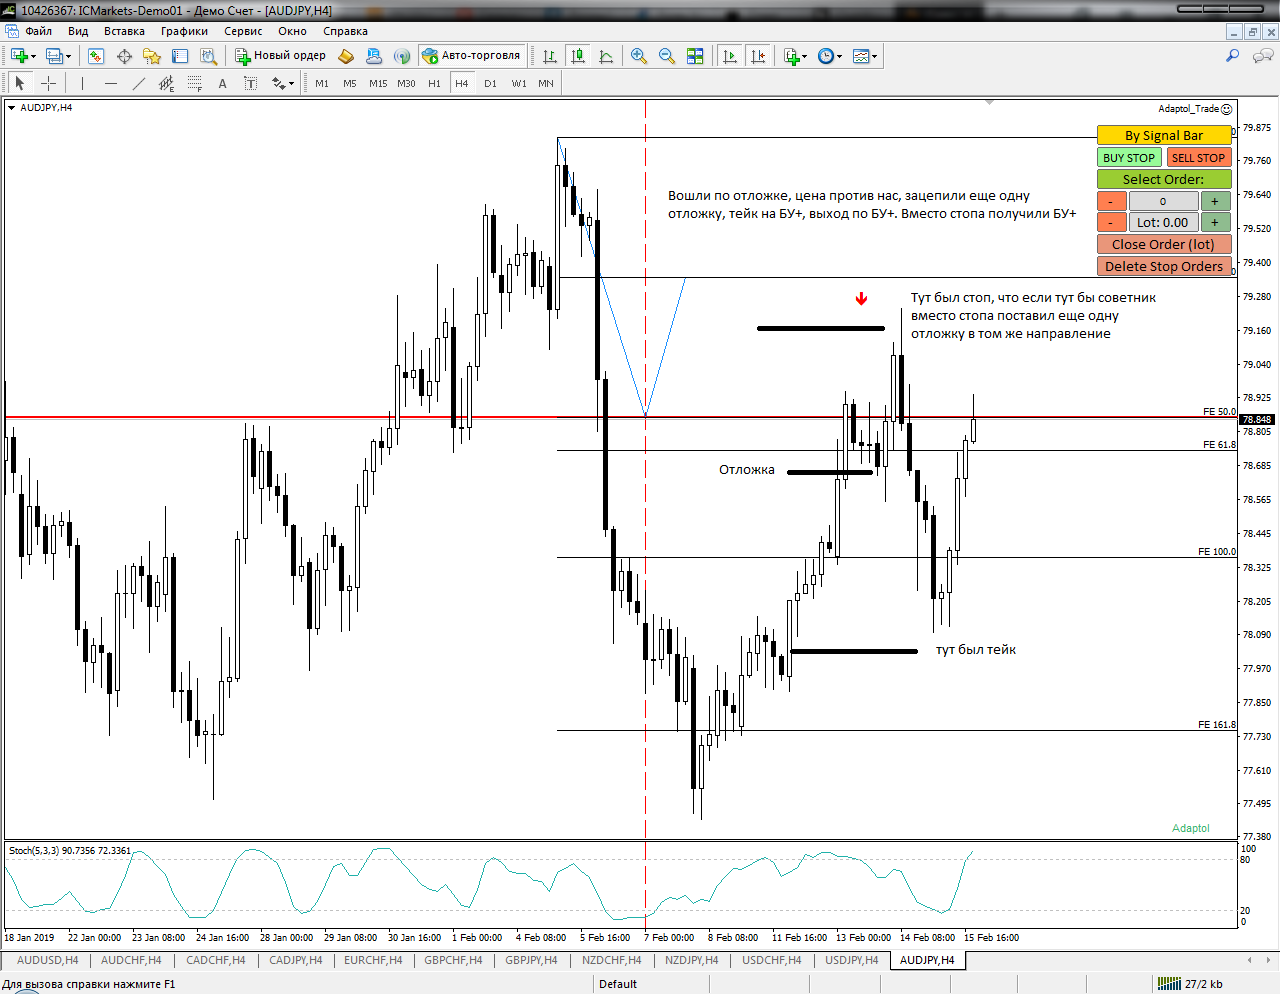Select the equidistant channel tool
Image resolution: width=1280 pixels, height=994 pixels.
167,83
